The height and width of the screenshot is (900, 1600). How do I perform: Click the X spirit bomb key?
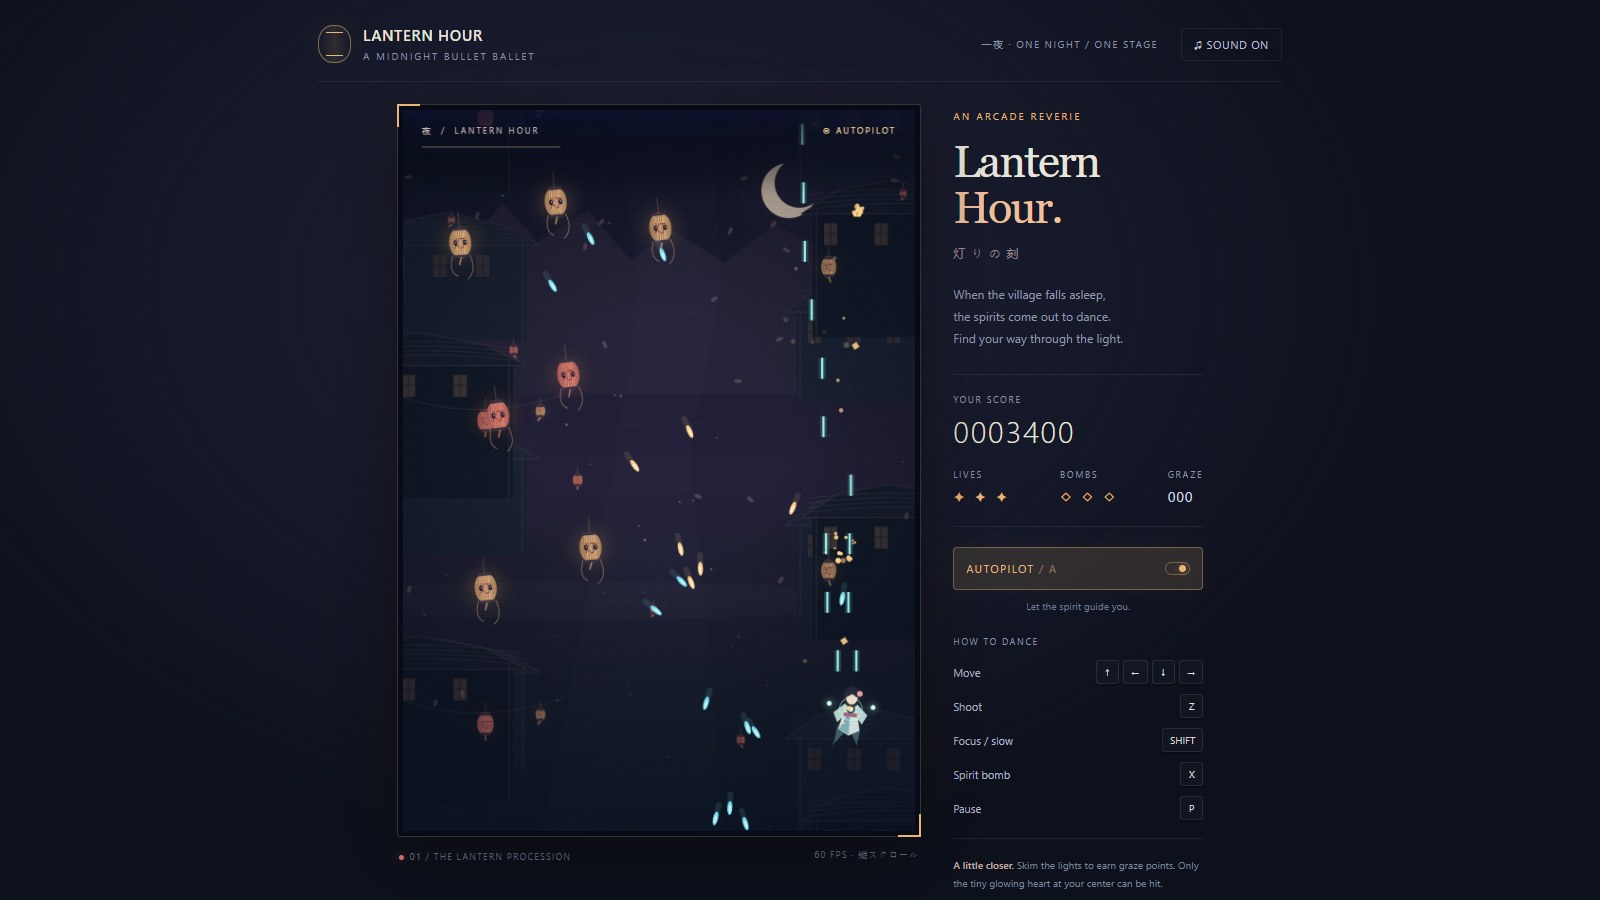point(1191,775)
